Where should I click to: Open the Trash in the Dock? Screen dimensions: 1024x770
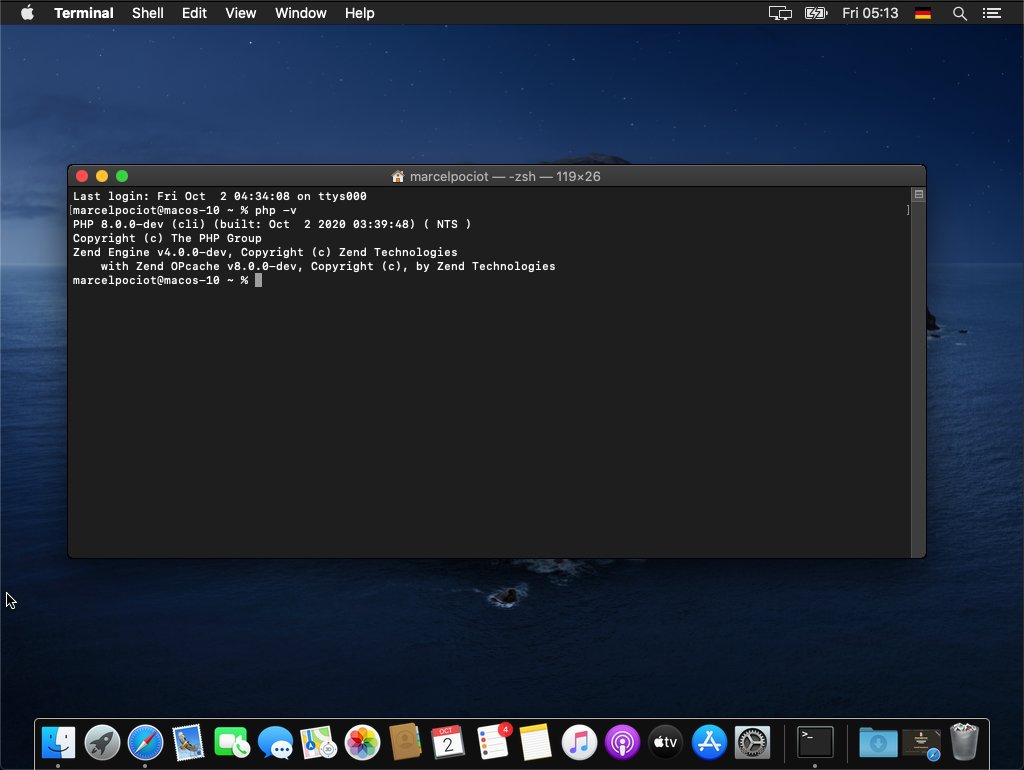tap(964, 742)
